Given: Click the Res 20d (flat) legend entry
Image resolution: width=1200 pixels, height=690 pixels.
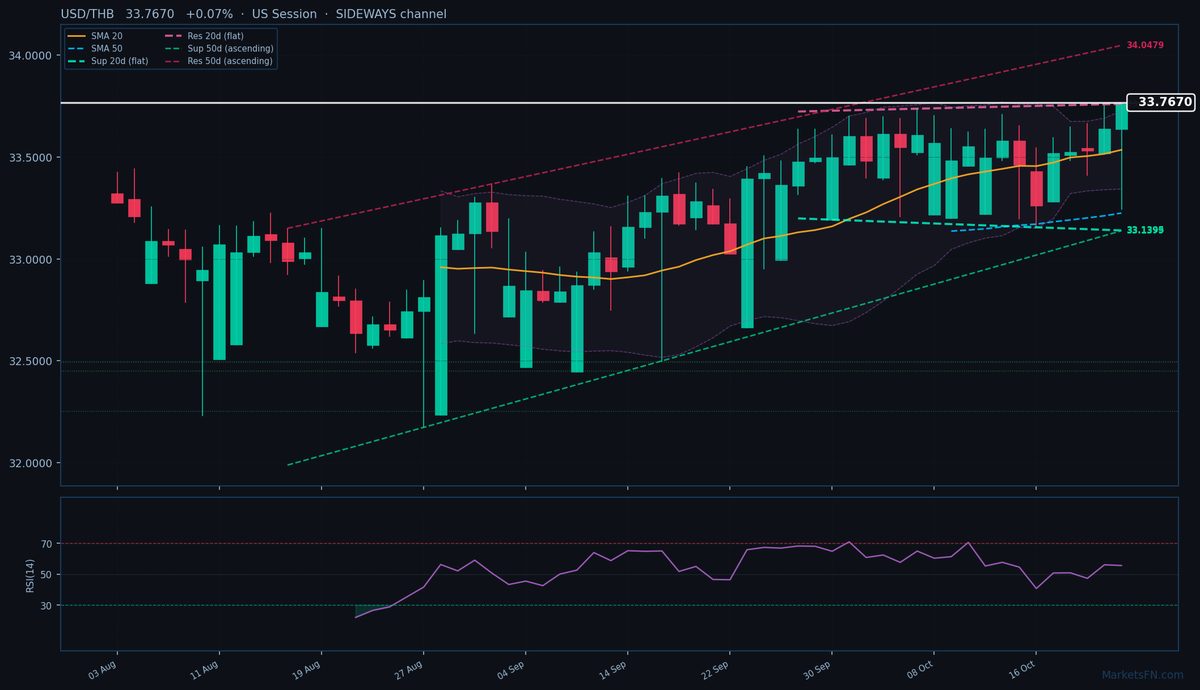Looking at the screenshot, I should pyautogui.click(x=205, y=36).
